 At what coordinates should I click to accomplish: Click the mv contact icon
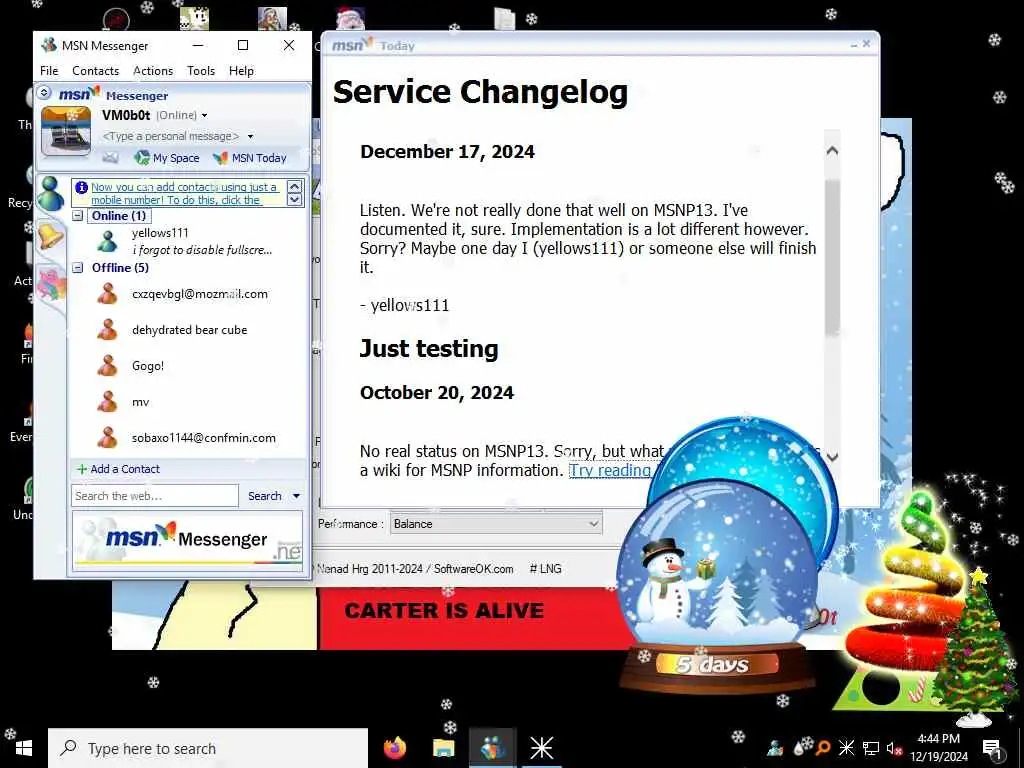[x=108, y=402]
